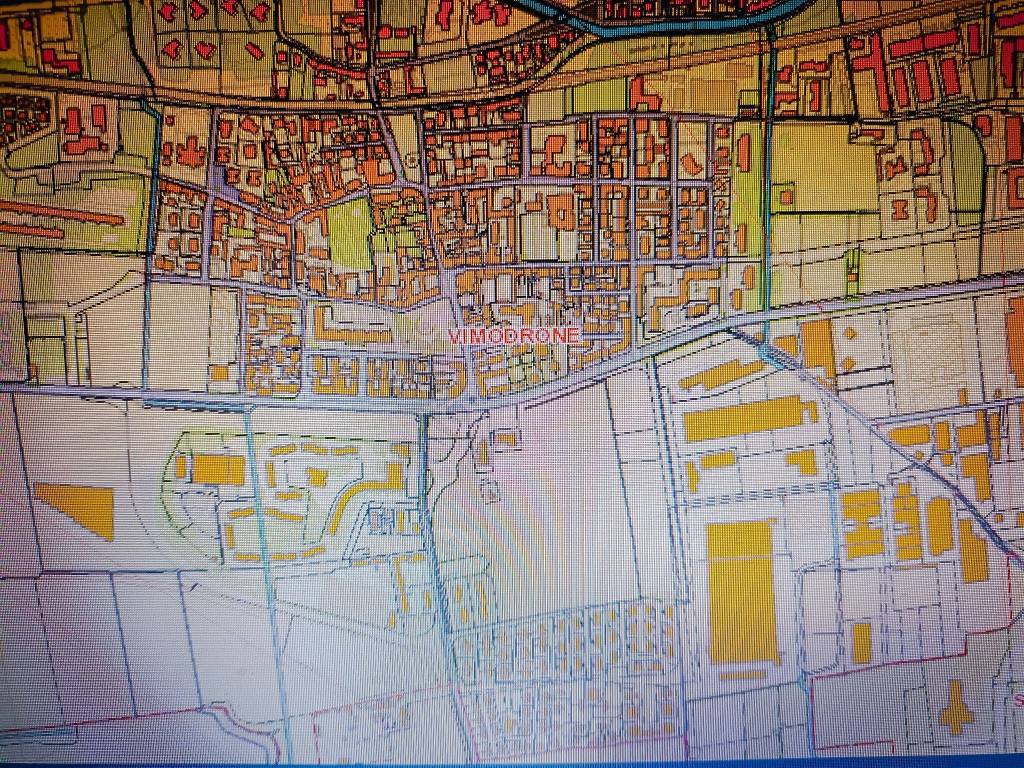
Task: Click the long yellow building above the warehouse
Action: pyautogui.click(x=748, y=418)
